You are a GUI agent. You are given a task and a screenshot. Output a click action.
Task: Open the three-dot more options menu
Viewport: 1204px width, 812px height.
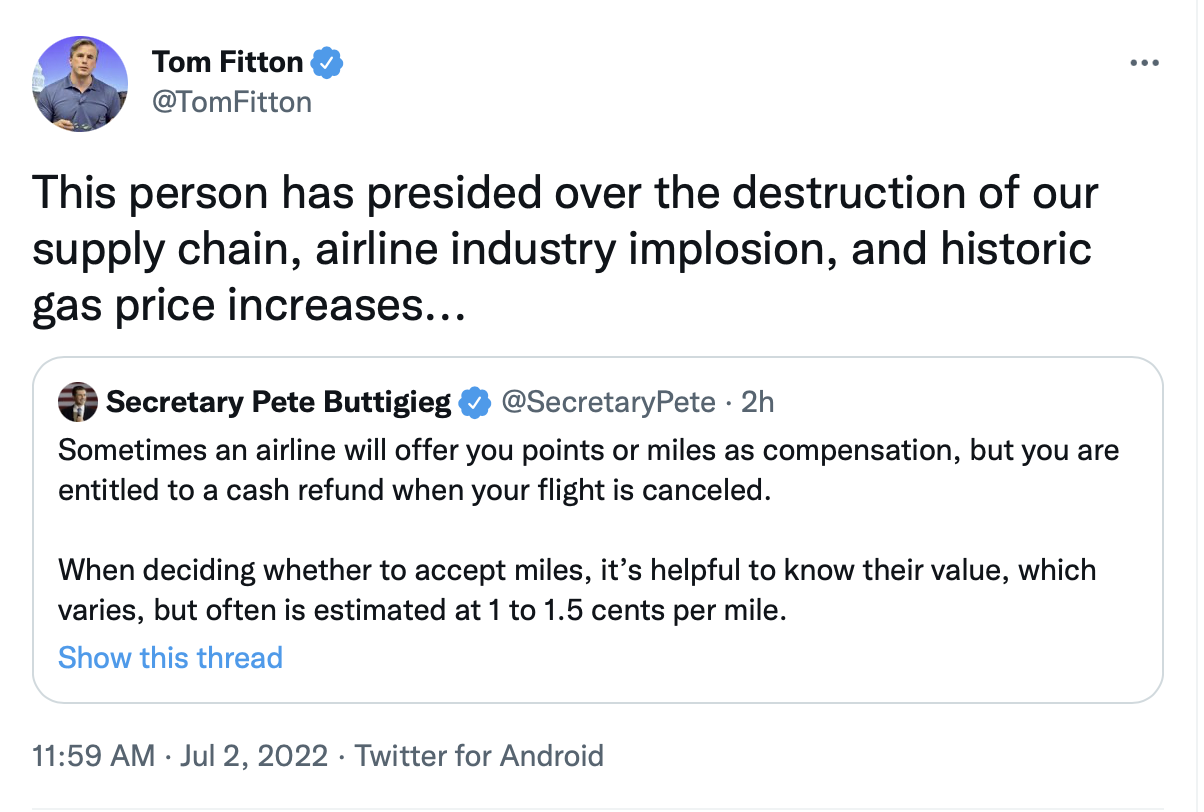pyautogui.click(x=1143, y=63)
